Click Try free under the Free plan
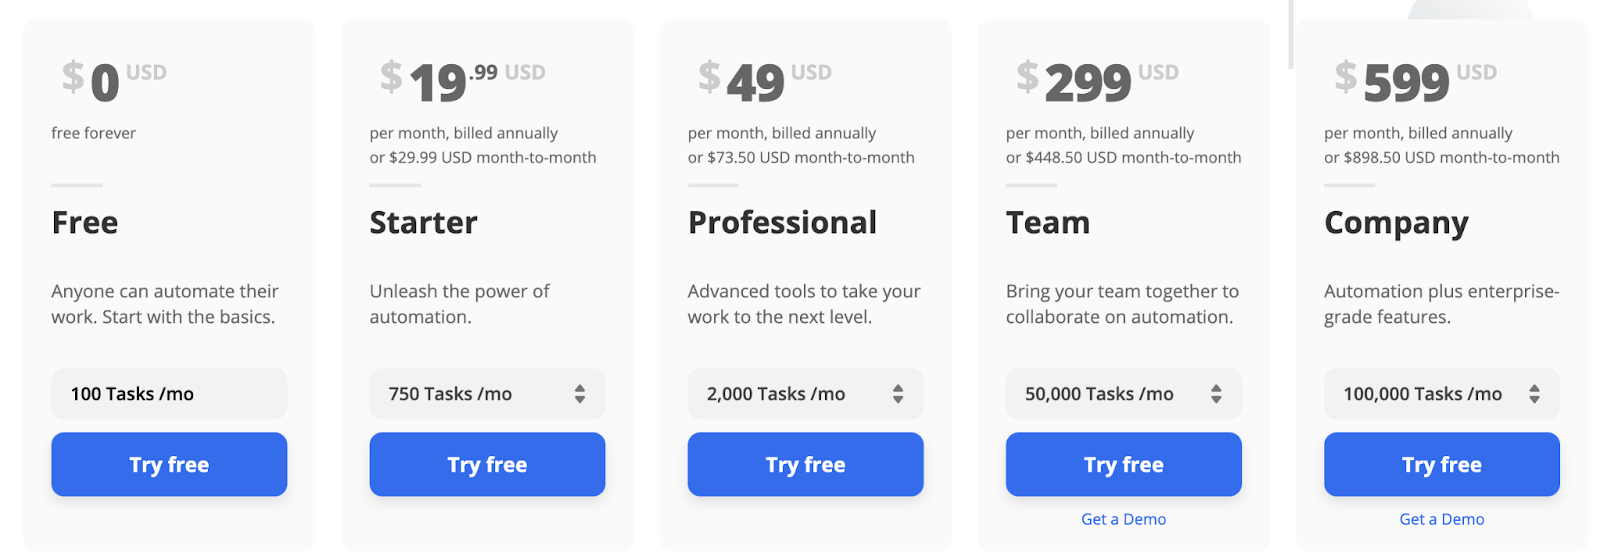The image size is (1600, 553). (169, 464)
